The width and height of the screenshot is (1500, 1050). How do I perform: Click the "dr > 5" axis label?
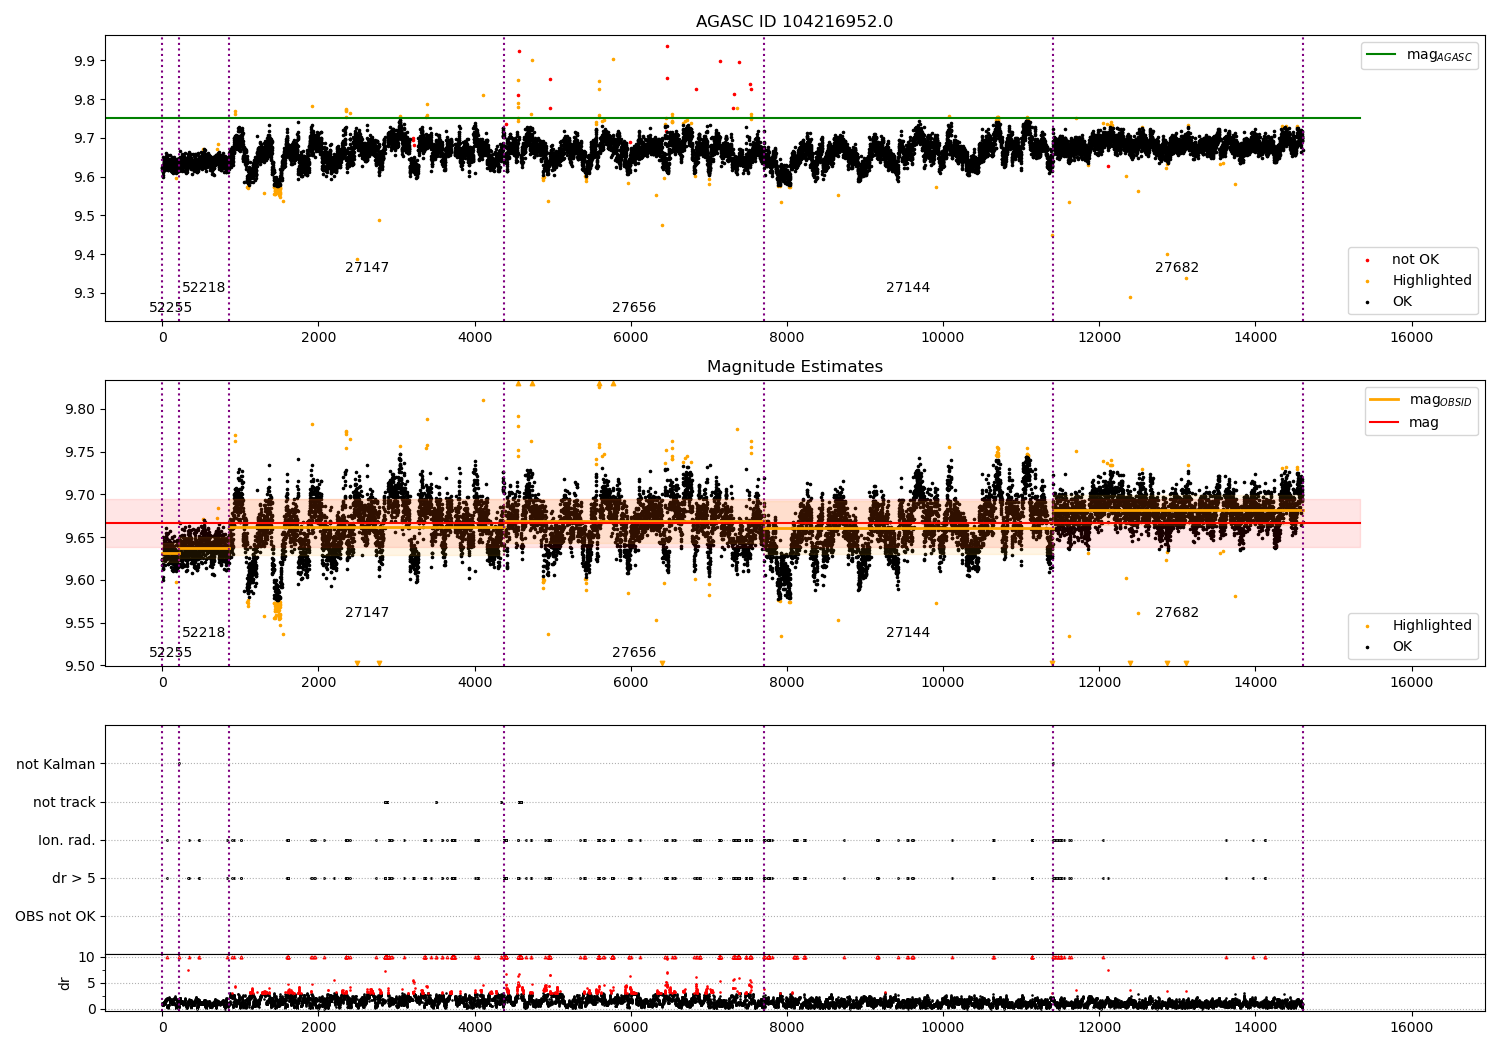coord(74,878)
